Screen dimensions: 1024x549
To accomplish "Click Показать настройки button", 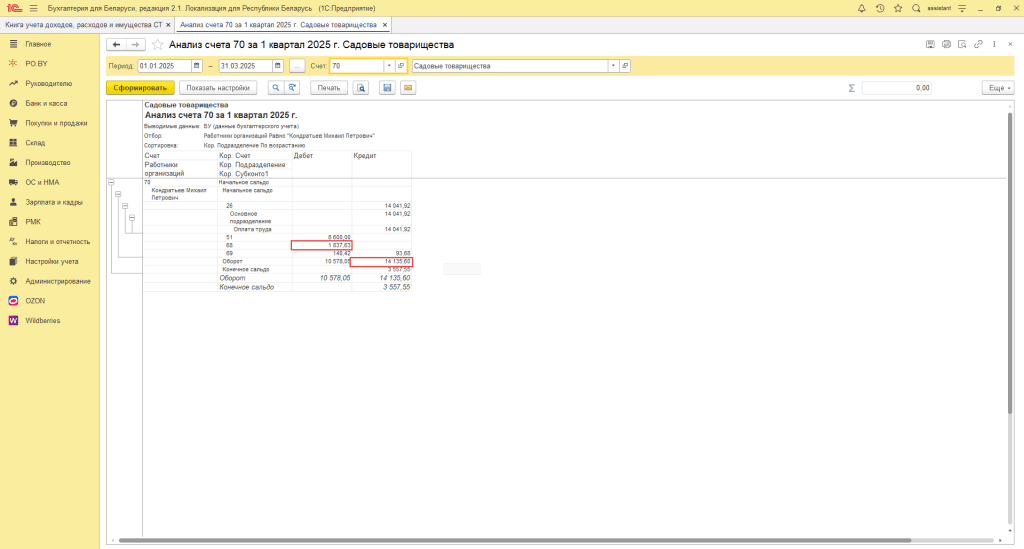I will click(218, 87).
